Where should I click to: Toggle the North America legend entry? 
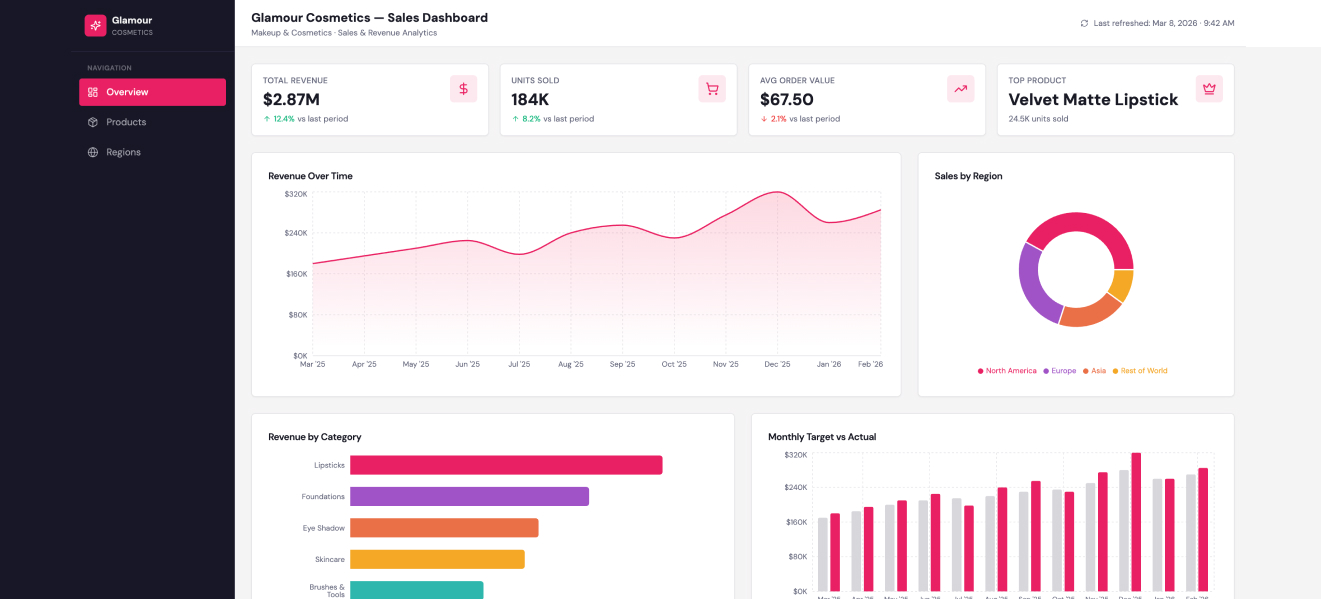1006,371
